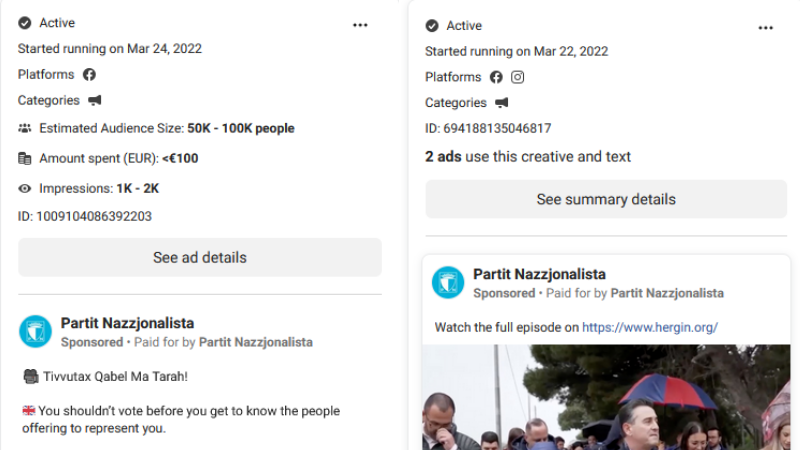
Task: Click the right ad's Active status checkmark icon
Action: pyautogui.click(x=432, y=26)
